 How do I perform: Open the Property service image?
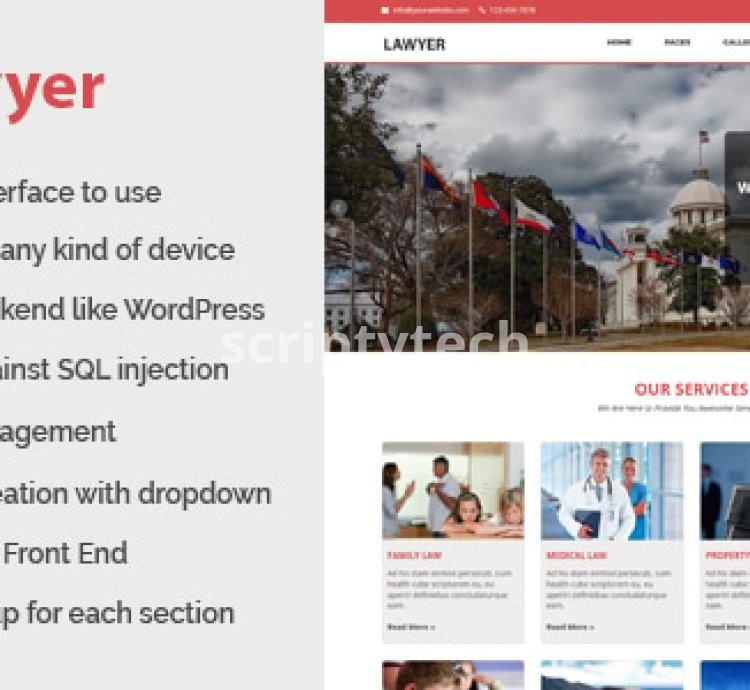point(725,490)
